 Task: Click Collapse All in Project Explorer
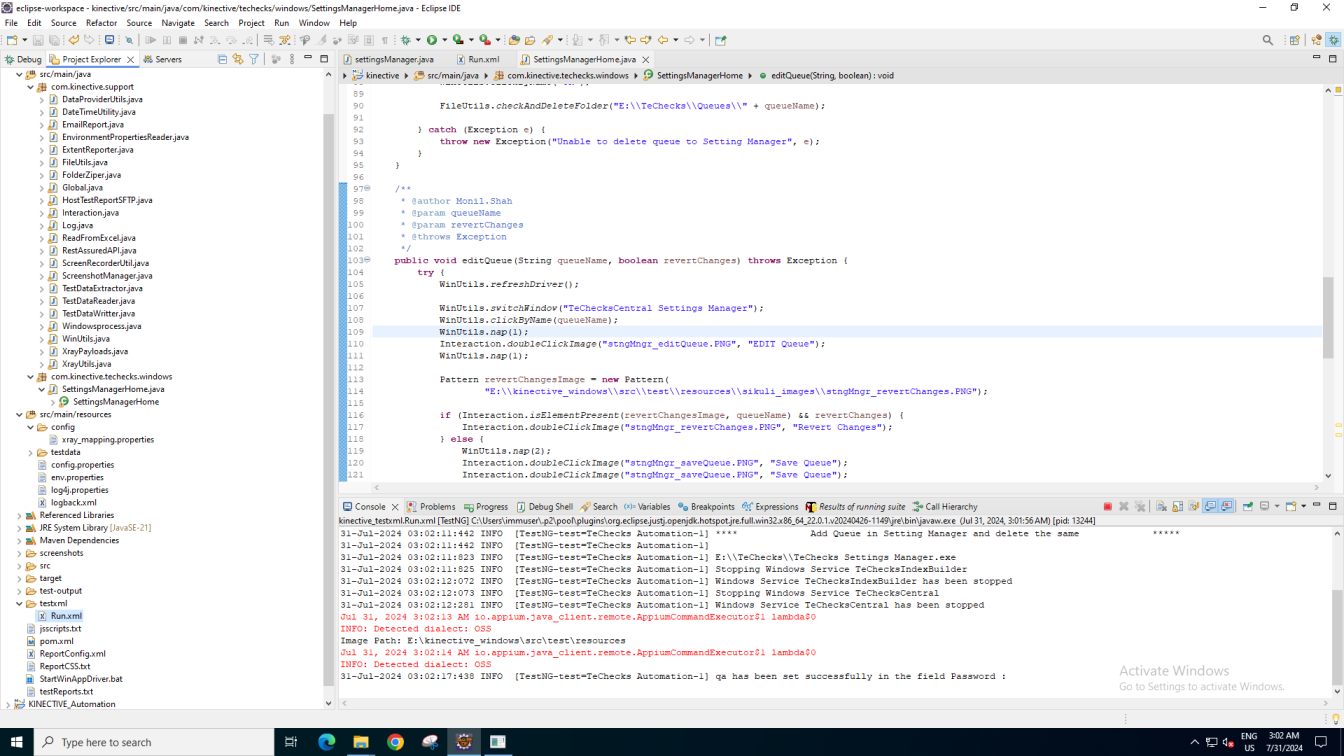point(222,59)
